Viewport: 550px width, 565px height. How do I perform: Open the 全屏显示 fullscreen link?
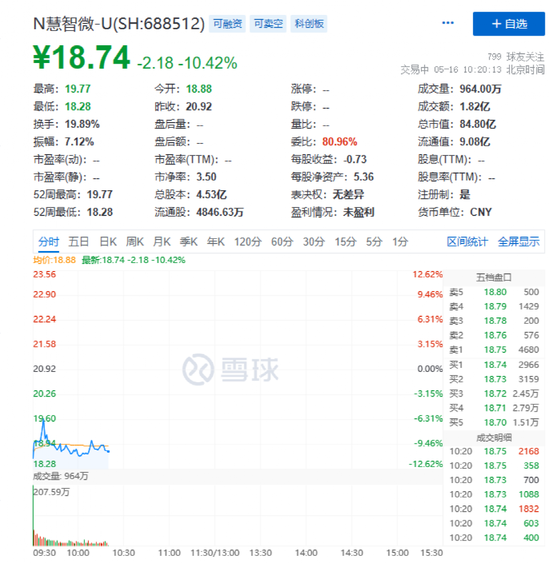[519, 241]
